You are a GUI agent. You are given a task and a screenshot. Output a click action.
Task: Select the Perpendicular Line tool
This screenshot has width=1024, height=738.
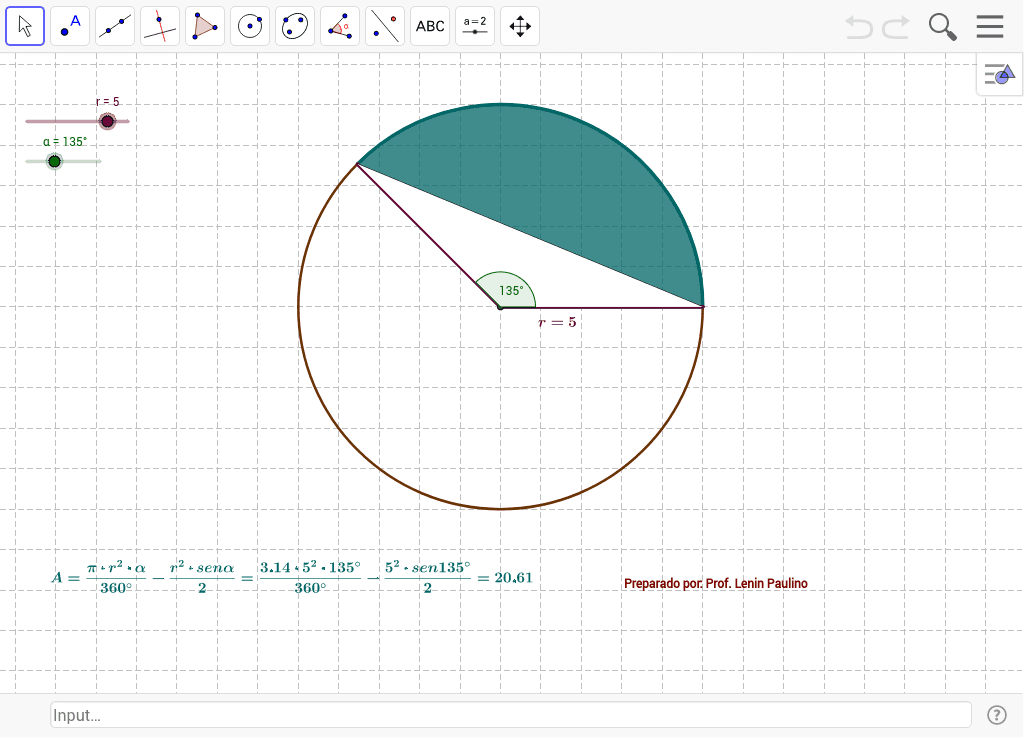tap(160, 26)
